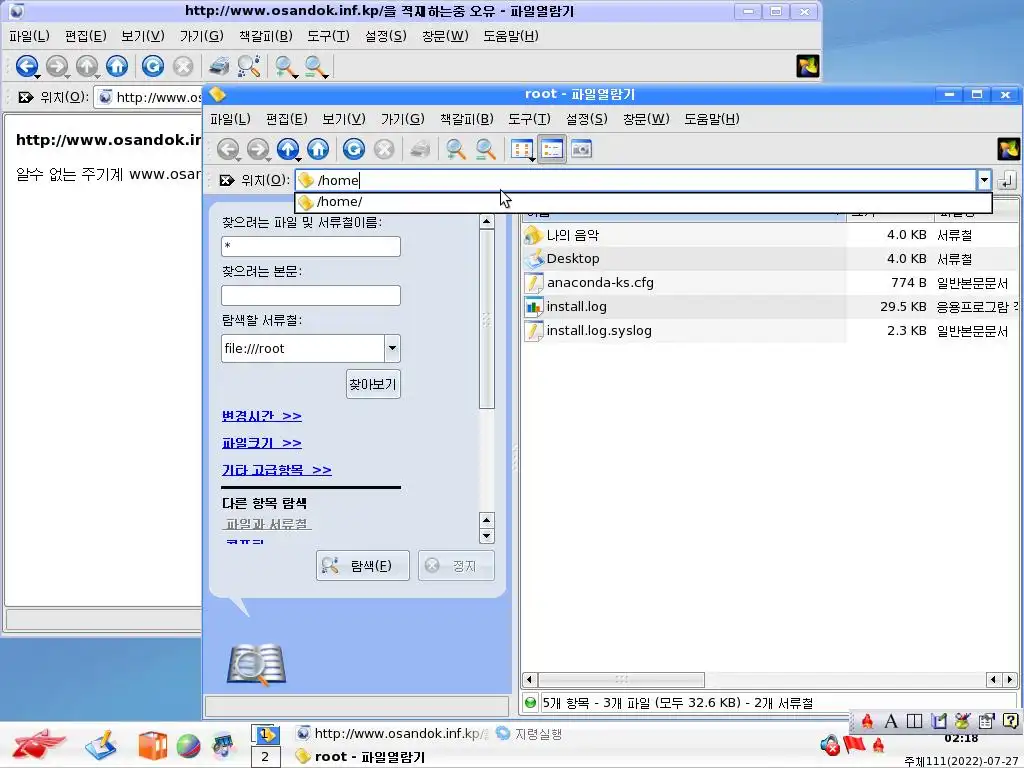
Task: Open 편집(E) menu in root window
Action: click(286, 119)
